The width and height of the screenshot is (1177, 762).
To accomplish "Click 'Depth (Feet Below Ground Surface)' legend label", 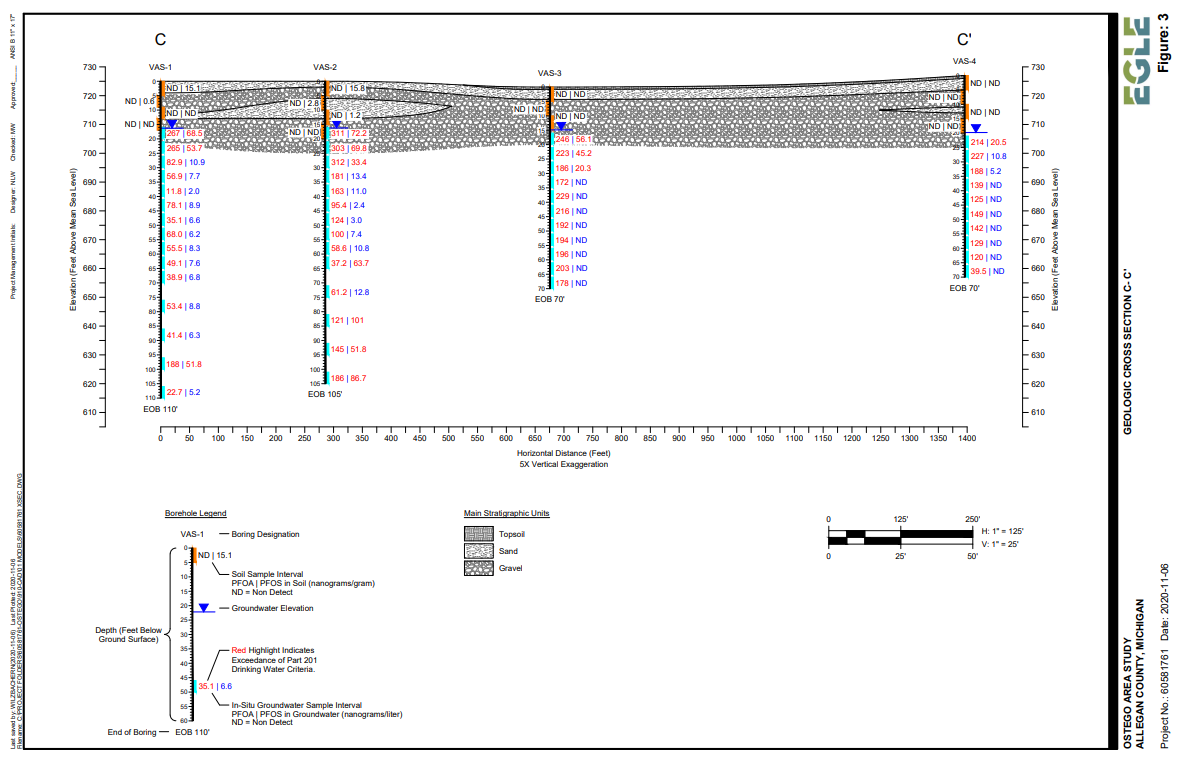I will pyautogui.click(x=128, y=635).
